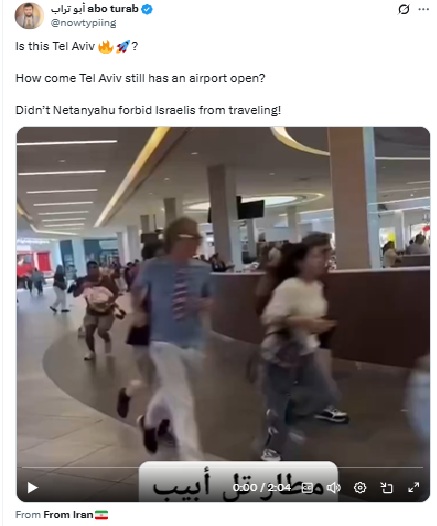Image resolution: width=437 pixels, height=526 pixels.
Task: Open the @nowtypiing handle link
Action: click(84, 23)
